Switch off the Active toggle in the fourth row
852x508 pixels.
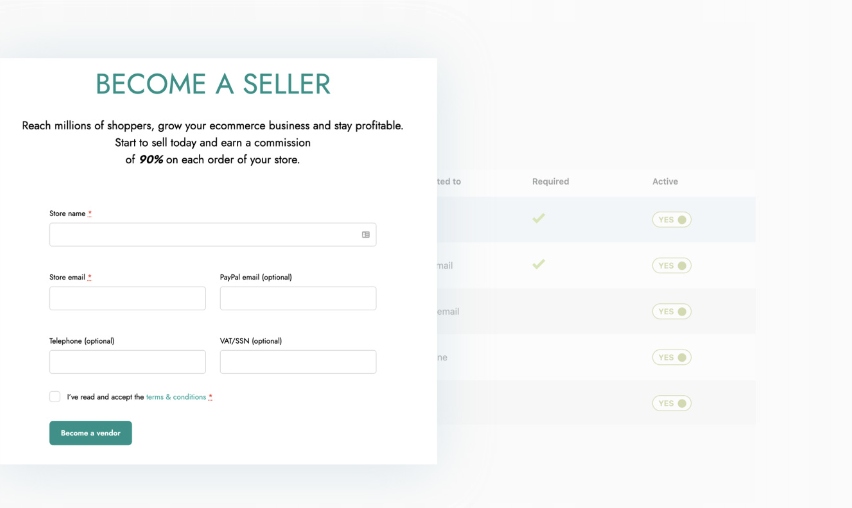pyautogui.click(x=671, y=358)
